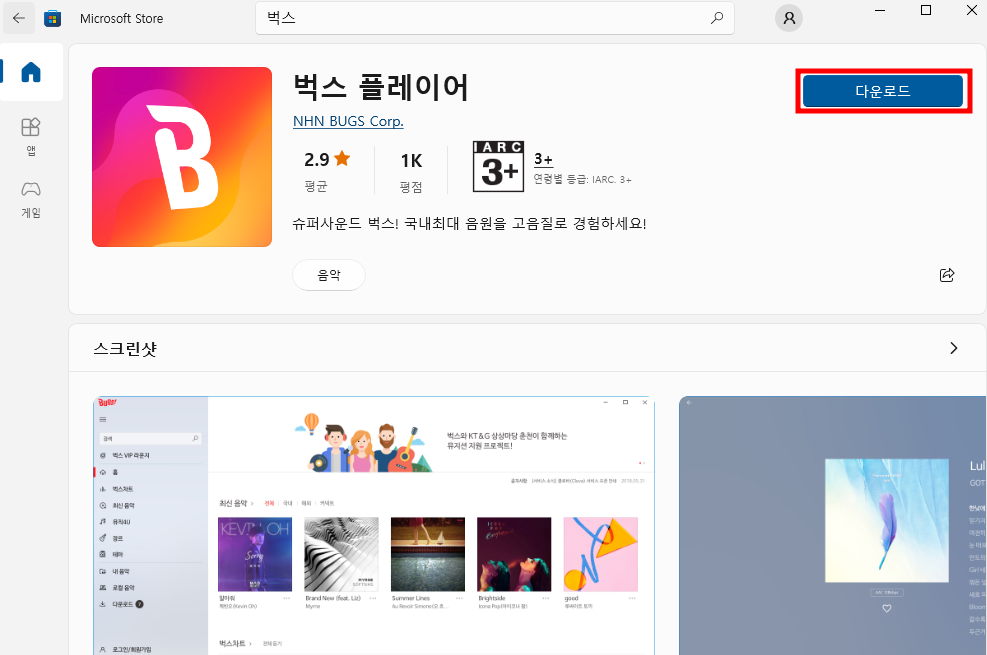The width and height of the screenshot is (987, 655).
Task: Click the search magnifier icon
Action: (716, 18)
